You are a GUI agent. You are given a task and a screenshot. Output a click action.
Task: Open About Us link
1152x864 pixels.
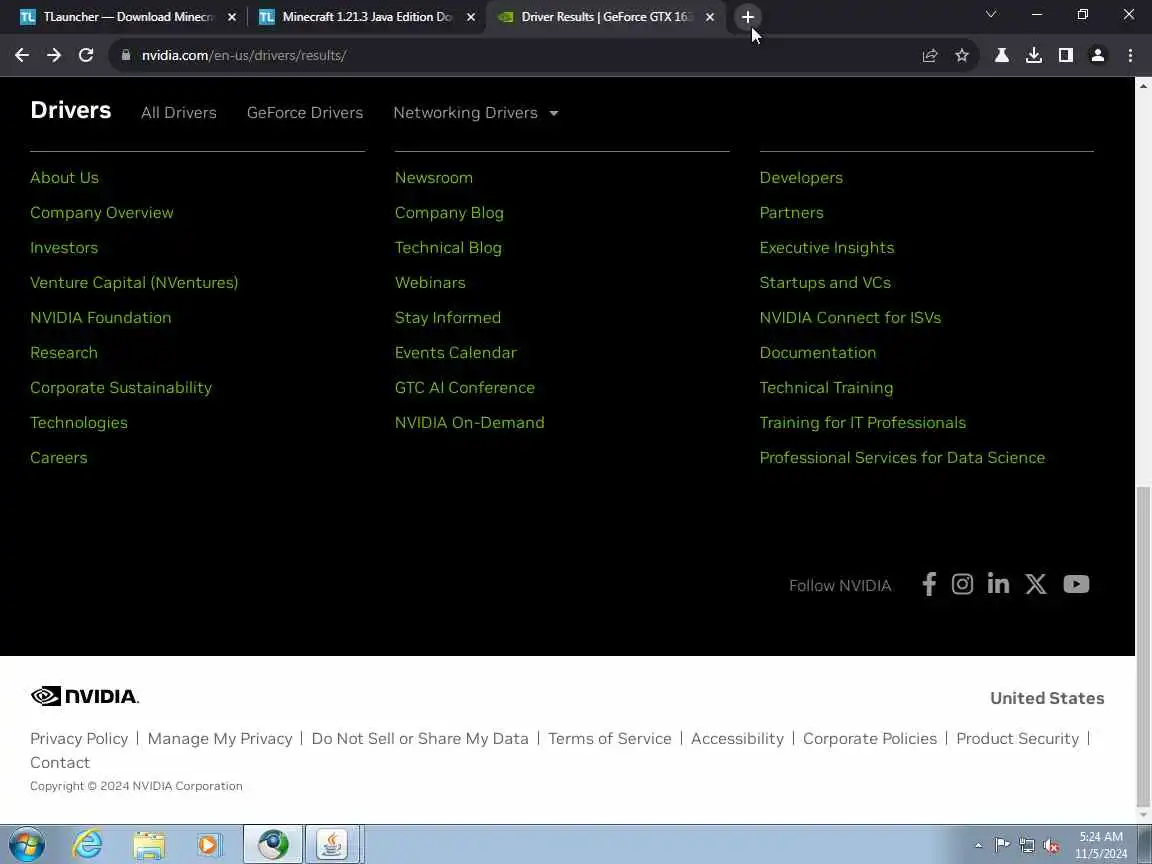[64, 178]
